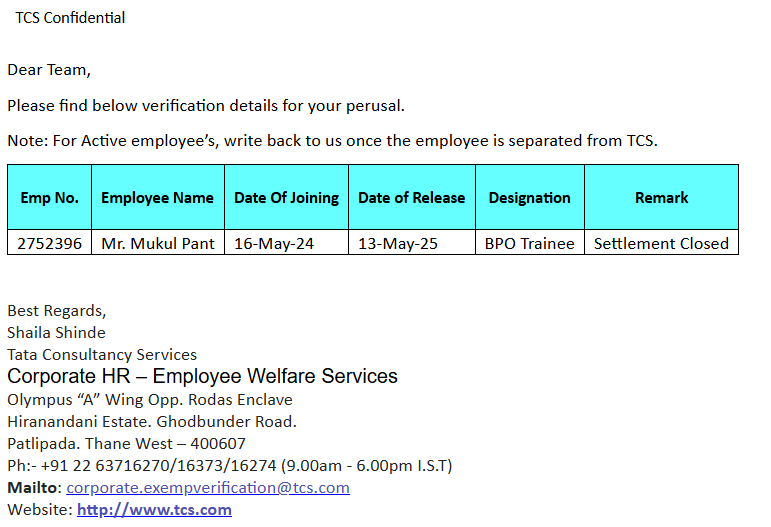Select the 'Designation' column header
Image resolution: width=771 pixels, height=527 pixels.
(x=530, y=198)
